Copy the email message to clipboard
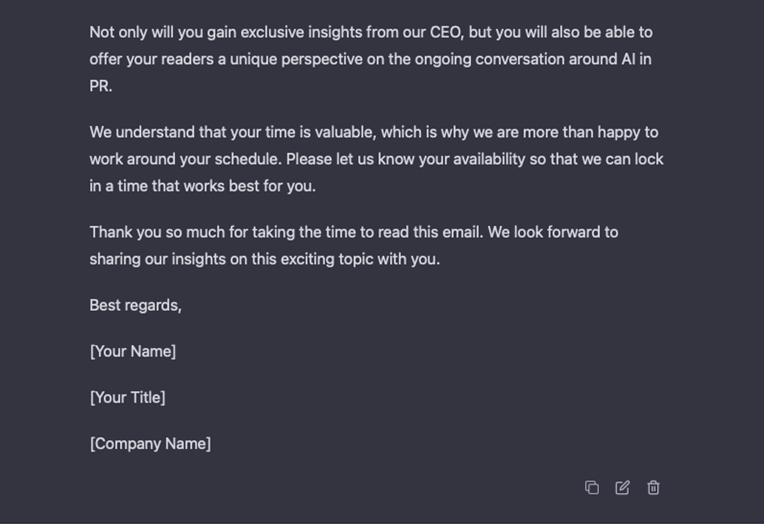Image resolution: width=764 pixels, height=524 pixels. (x=592, y=487)
